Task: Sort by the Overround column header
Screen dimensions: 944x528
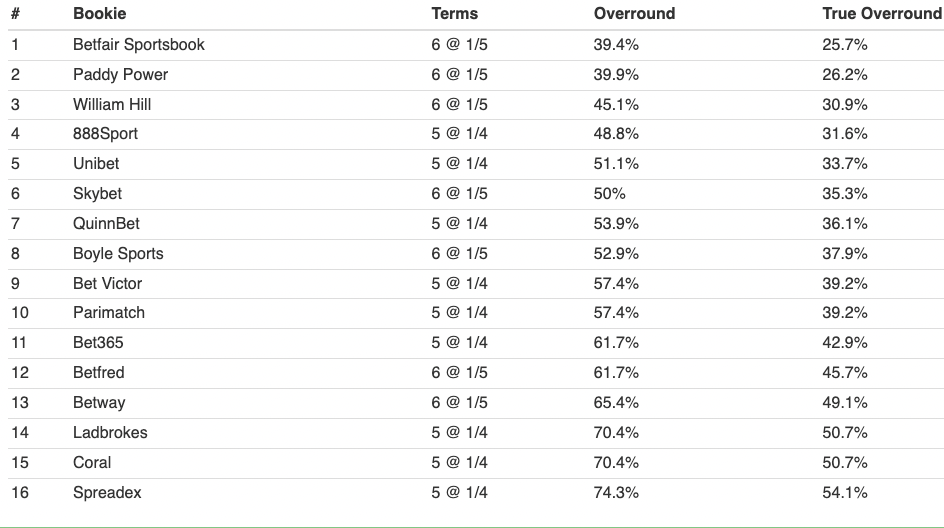Action: (634, 13)
